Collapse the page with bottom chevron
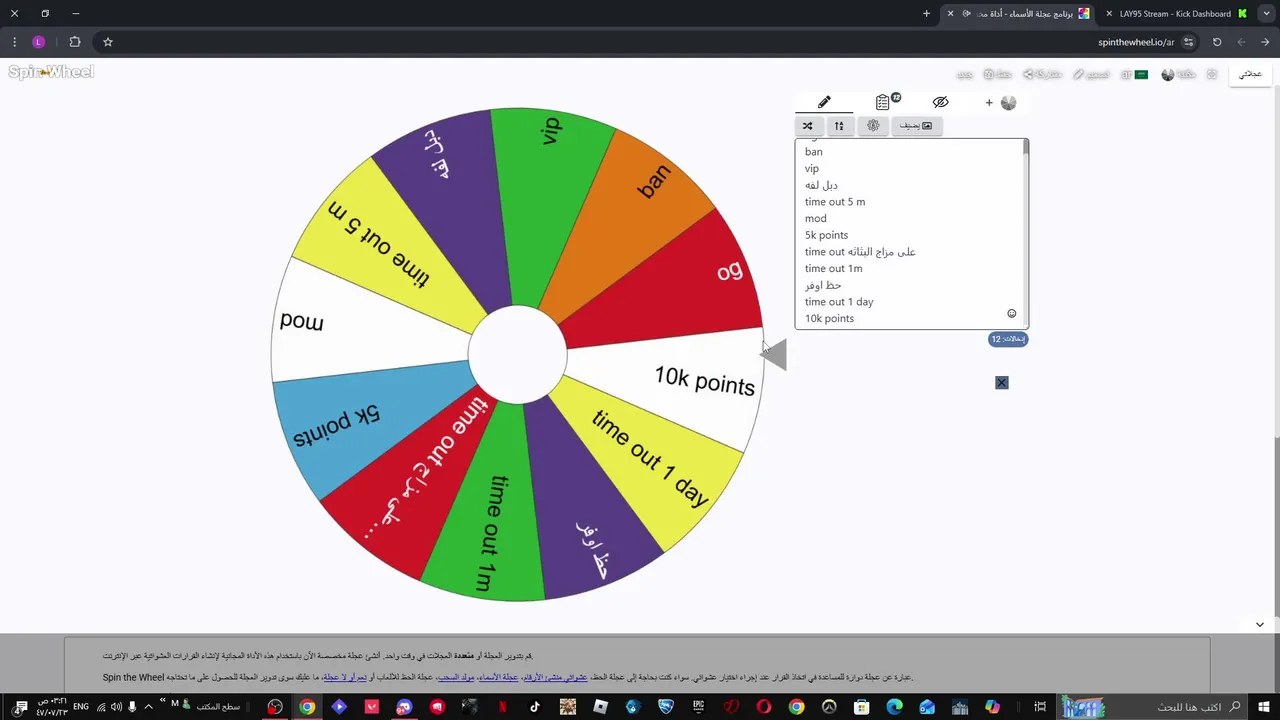 pos(1259,625)
